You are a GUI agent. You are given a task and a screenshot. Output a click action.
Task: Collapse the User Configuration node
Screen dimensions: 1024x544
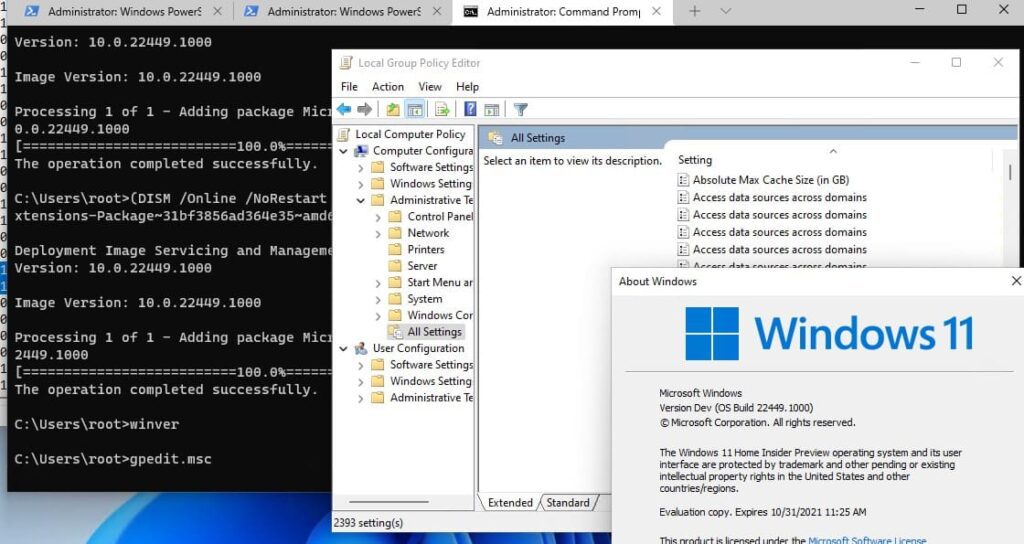coord(344,349)
